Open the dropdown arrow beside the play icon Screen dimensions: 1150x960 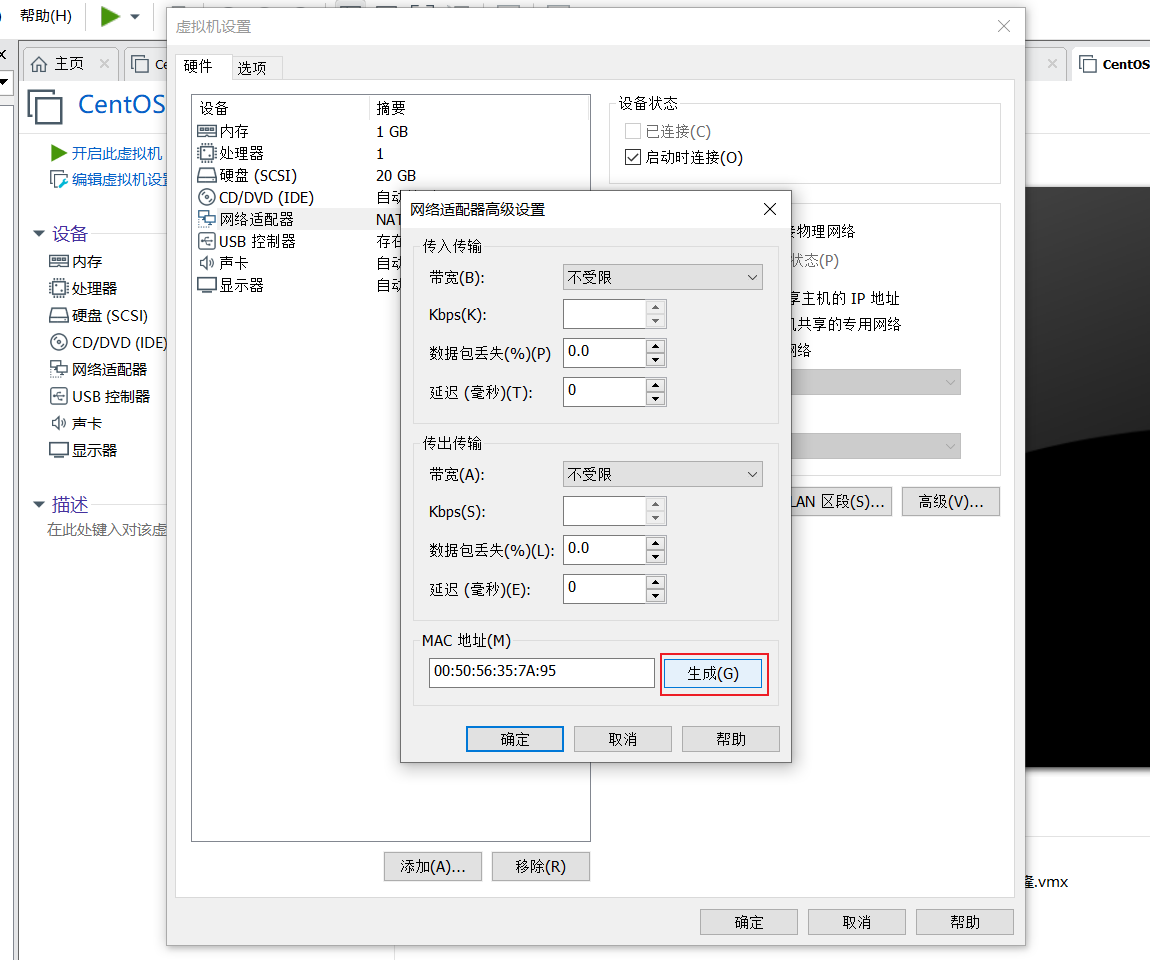(135, 16)
